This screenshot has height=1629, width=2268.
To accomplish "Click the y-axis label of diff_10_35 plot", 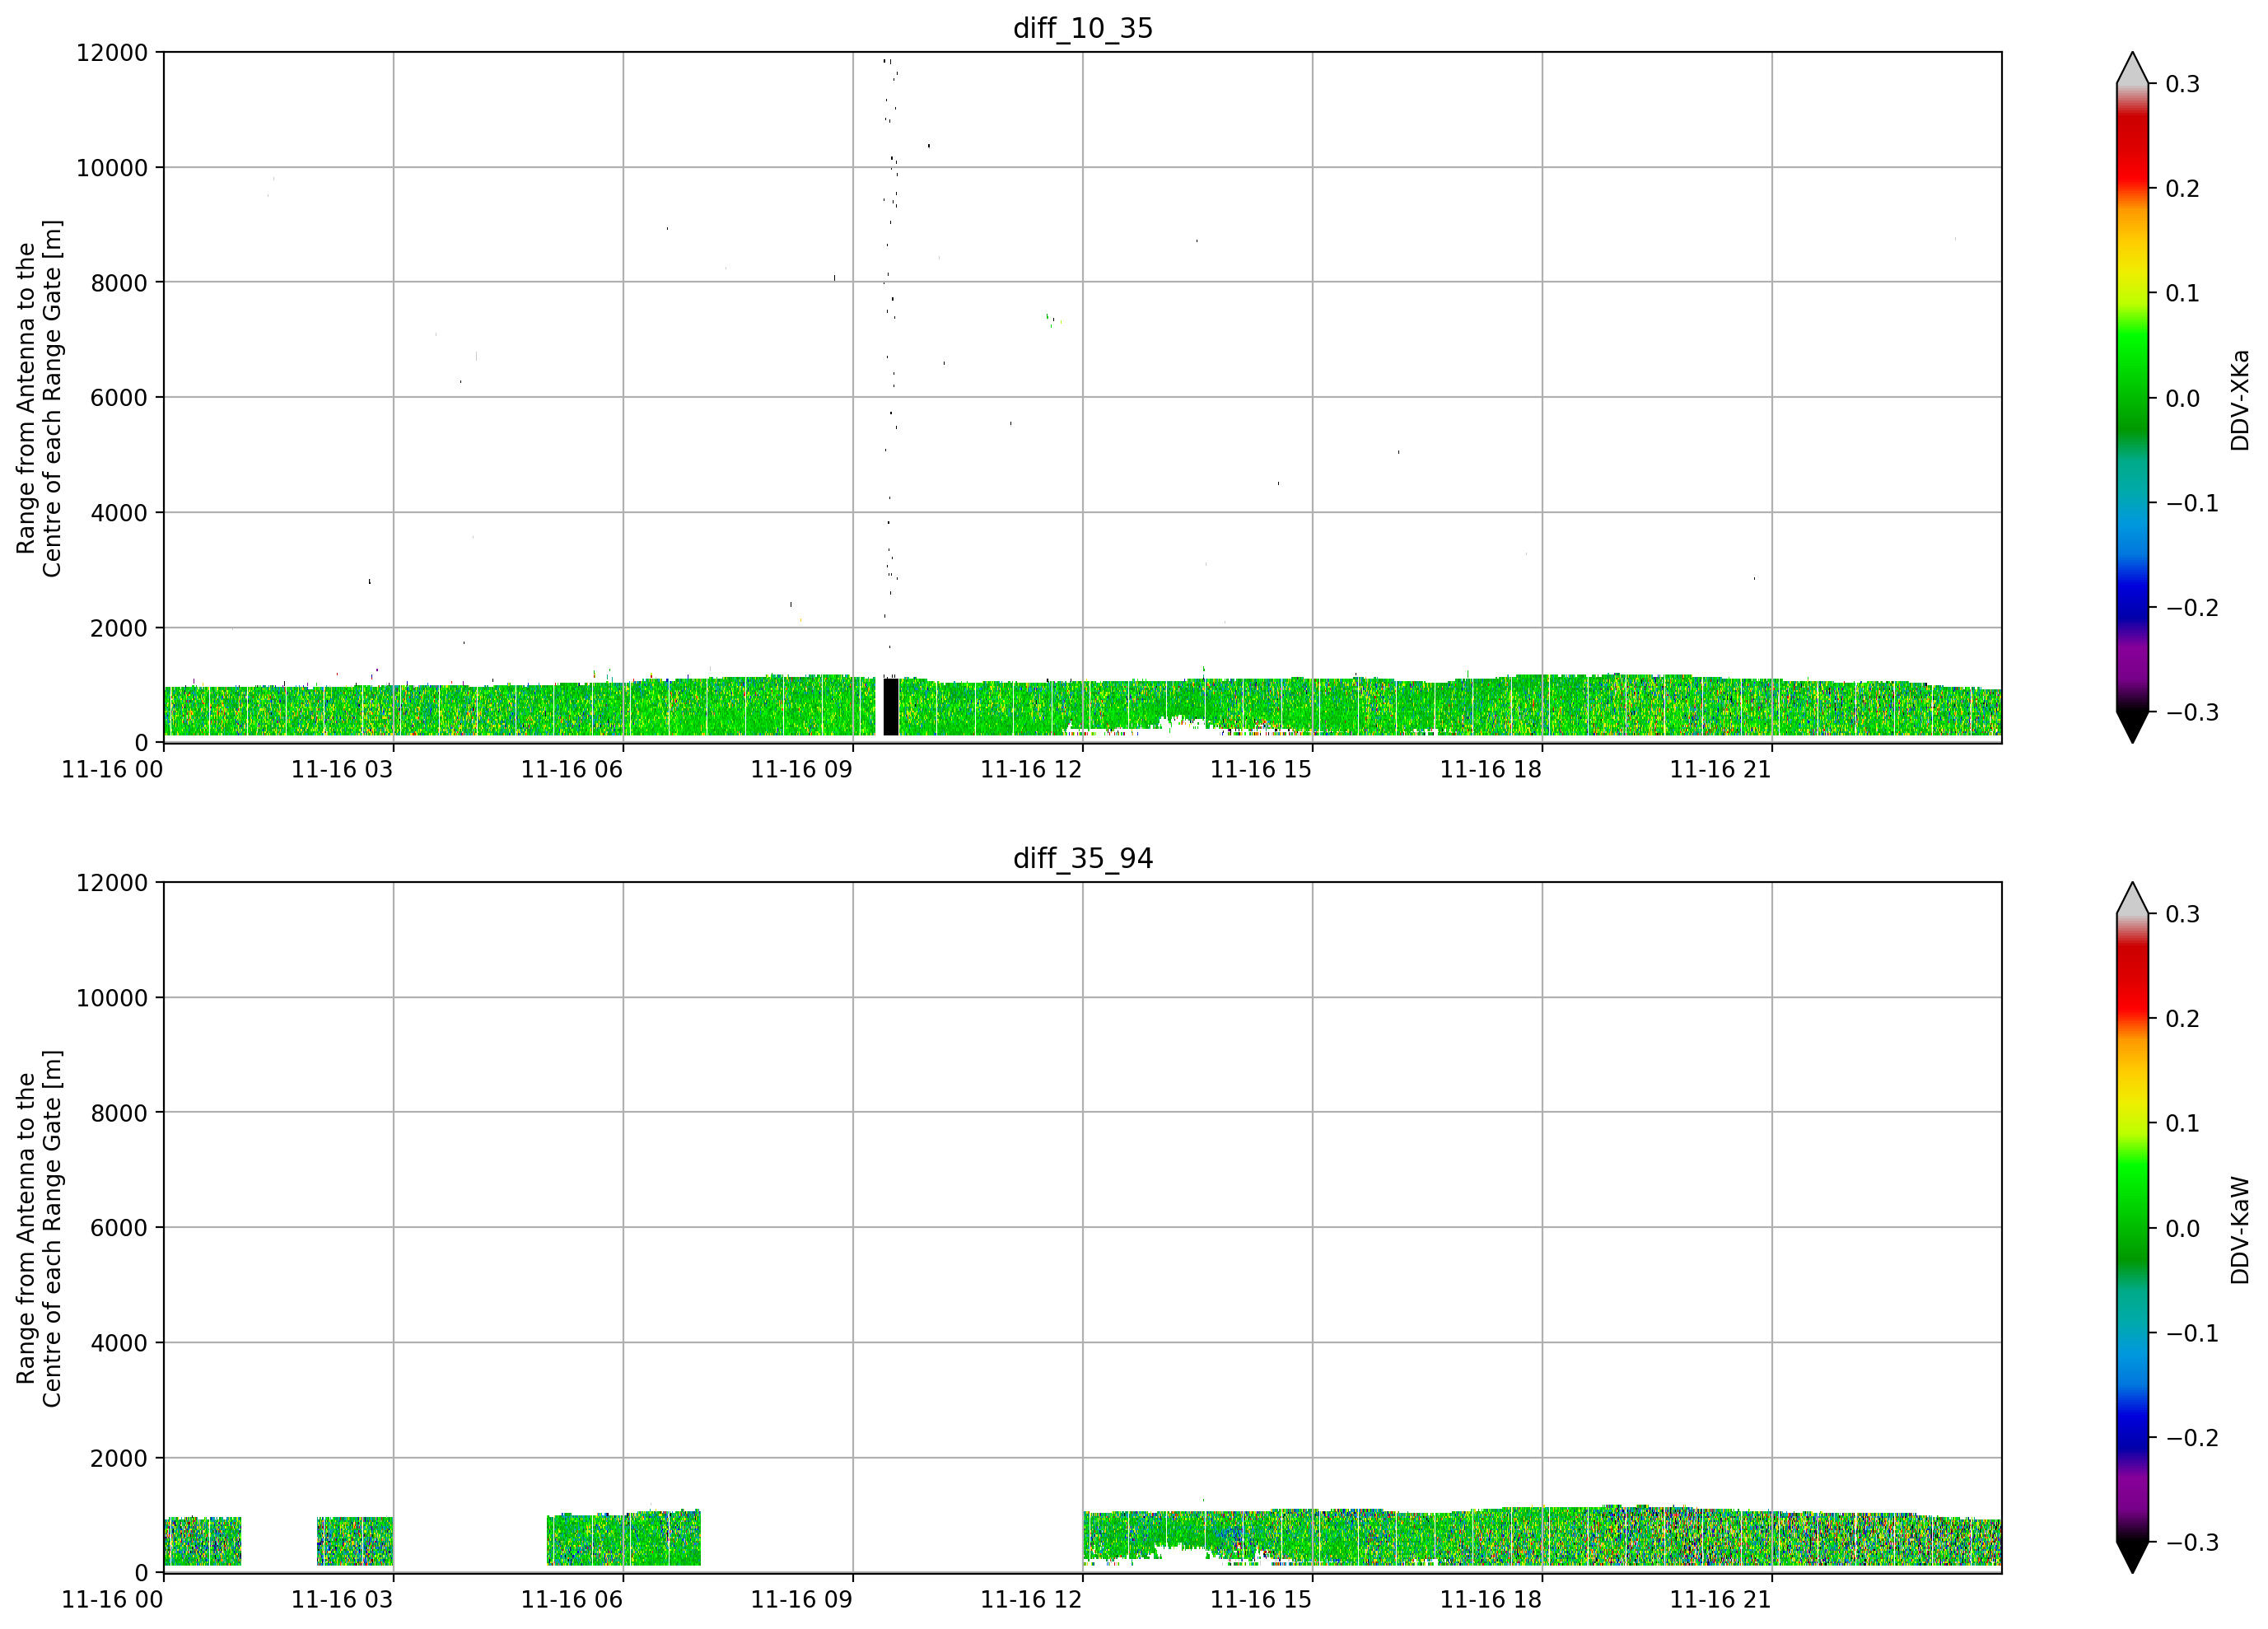I will click(39, 398).
